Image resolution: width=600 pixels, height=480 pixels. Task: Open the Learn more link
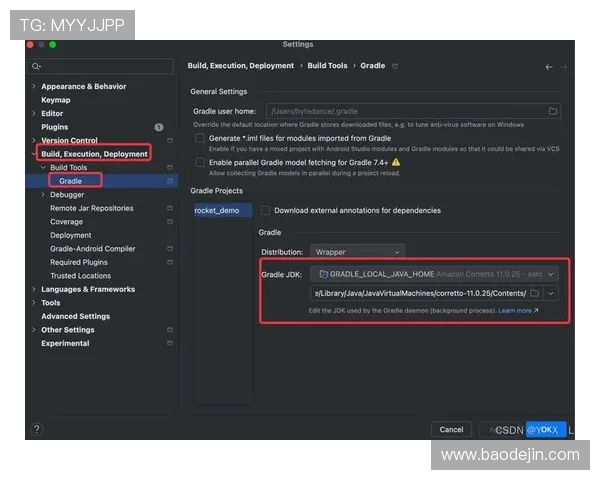point(517,311)
